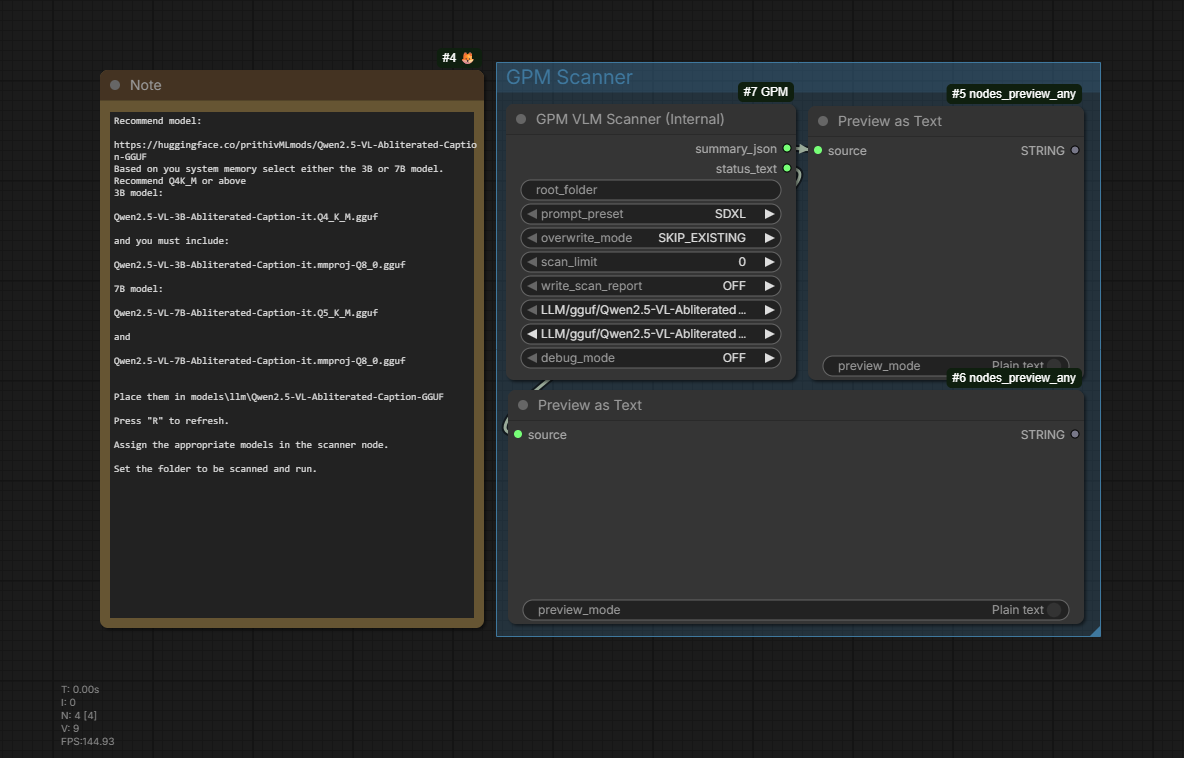Decrease scan_limit with its left arrow
The width and height of the screenshot is (1184, 758).
[532, 262]
